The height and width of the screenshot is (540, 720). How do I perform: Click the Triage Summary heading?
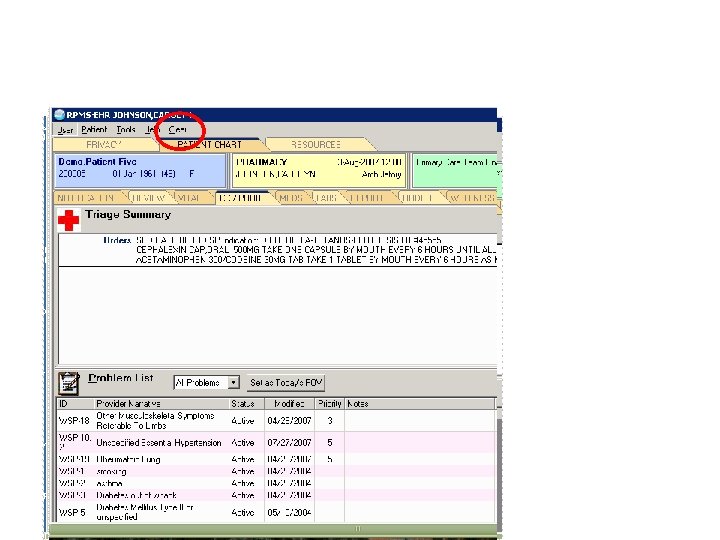128,214
